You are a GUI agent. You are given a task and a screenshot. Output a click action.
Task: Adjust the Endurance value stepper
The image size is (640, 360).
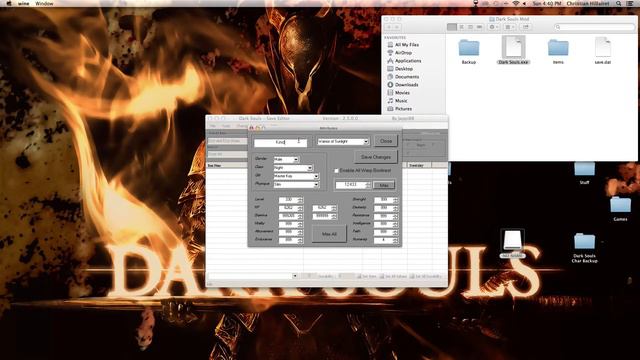pos(301,240)
